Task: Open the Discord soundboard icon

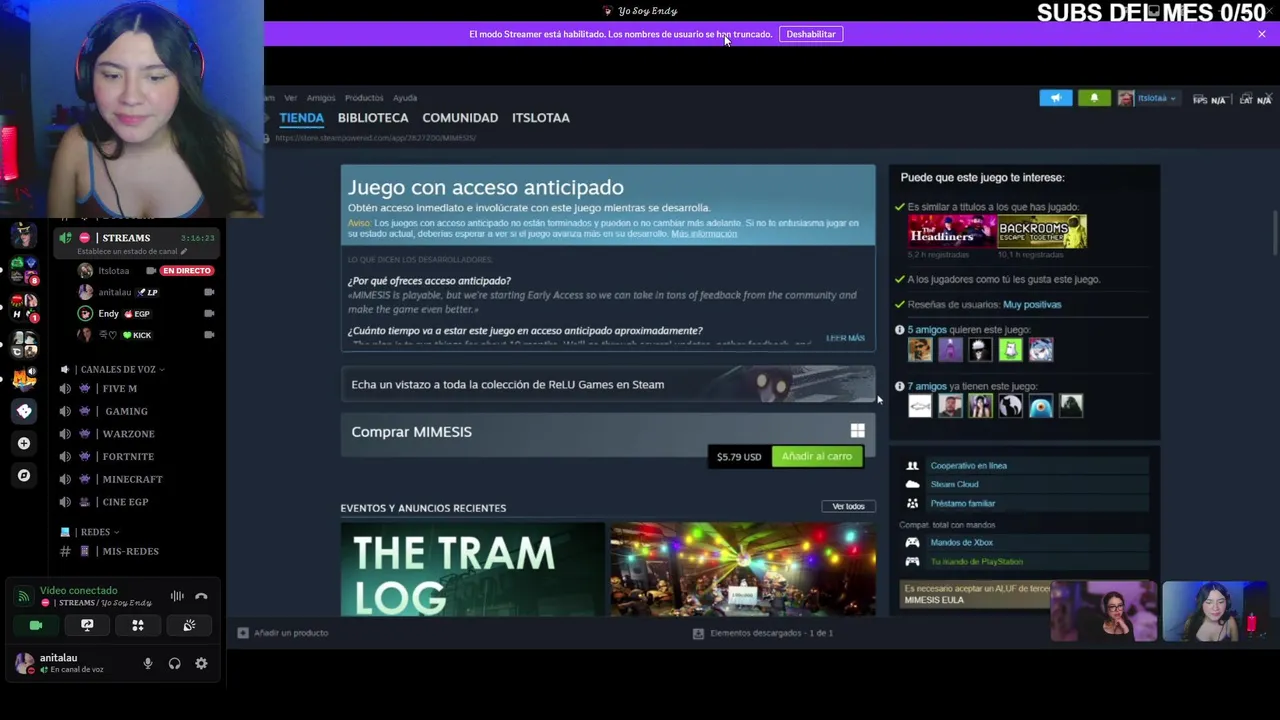Action: [x=189, y=625]
